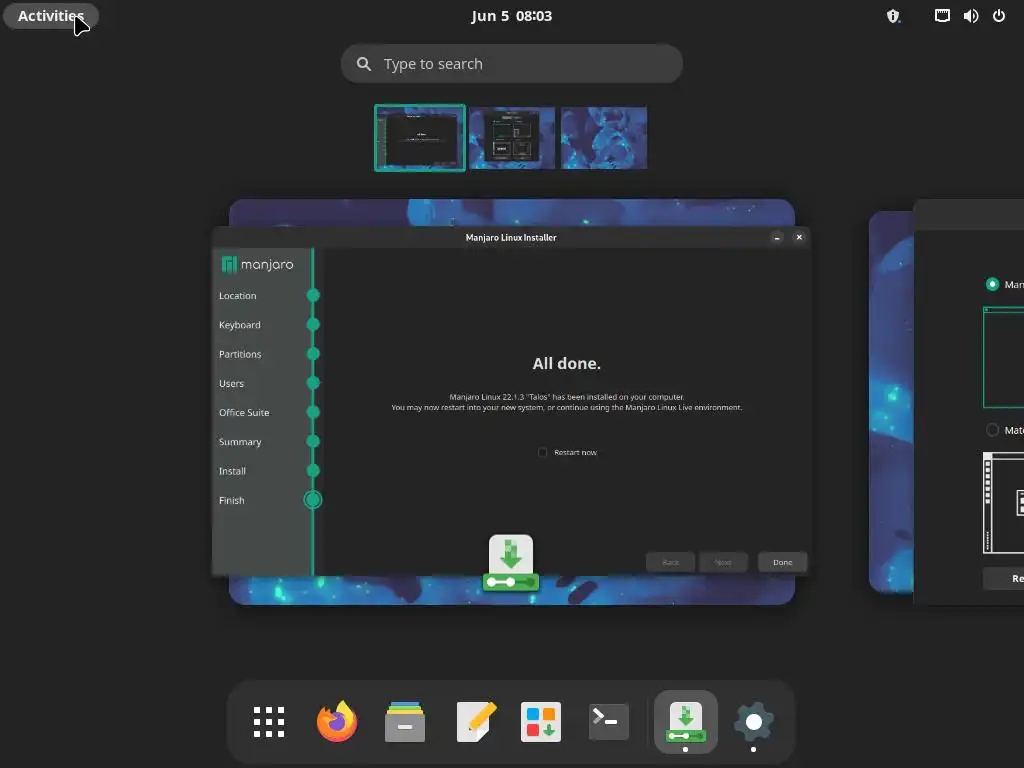1024x768 pixels.
Task: Click the Manjaro logo in installer sidebar
Action: pyautogui.click(x=257, y=264)
